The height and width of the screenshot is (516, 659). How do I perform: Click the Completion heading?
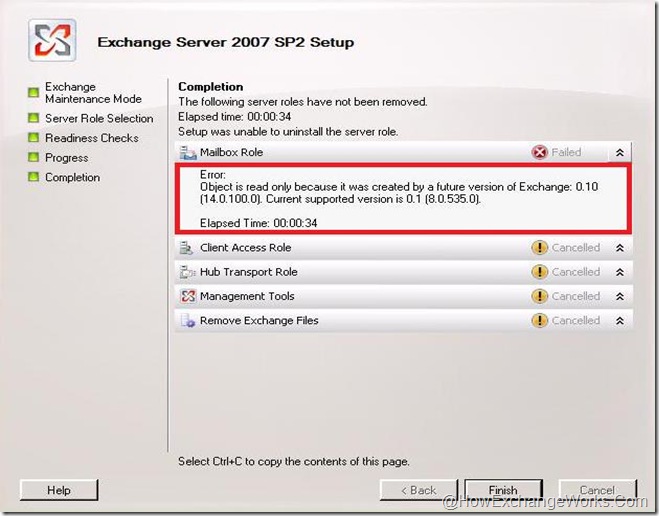[211, 87]
